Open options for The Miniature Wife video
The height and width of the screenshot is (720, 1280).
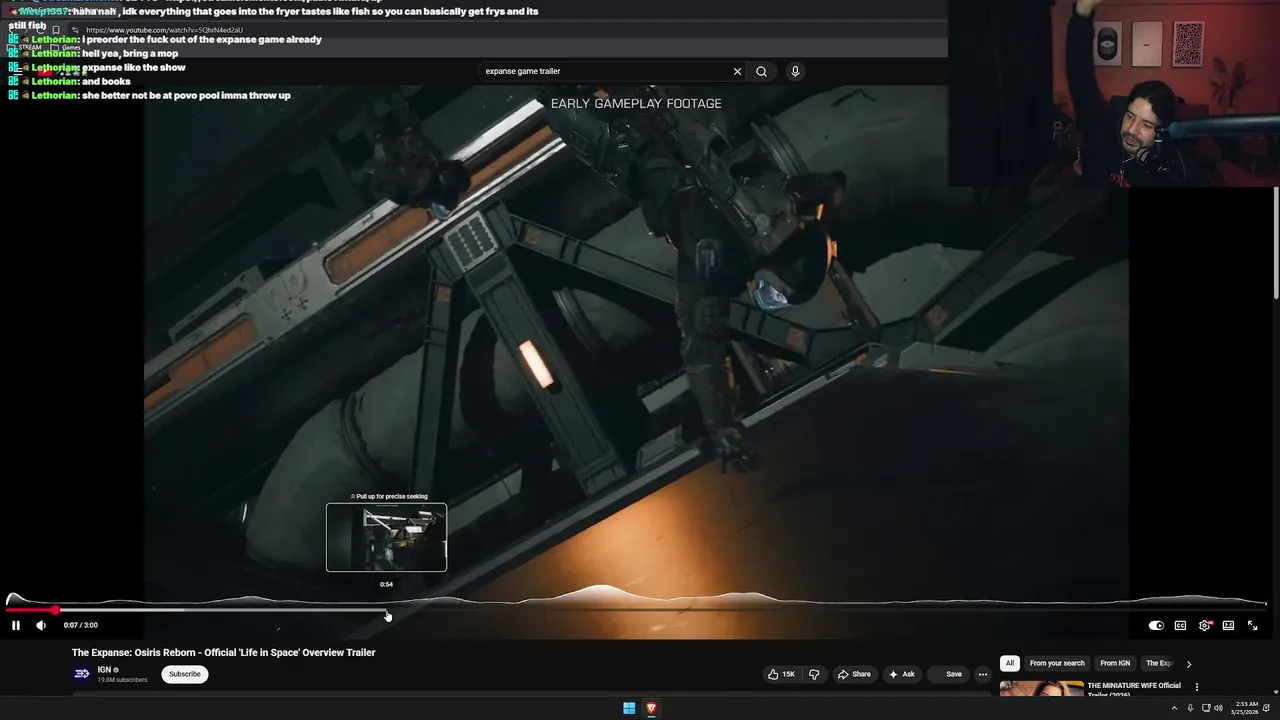[1197, 687]
